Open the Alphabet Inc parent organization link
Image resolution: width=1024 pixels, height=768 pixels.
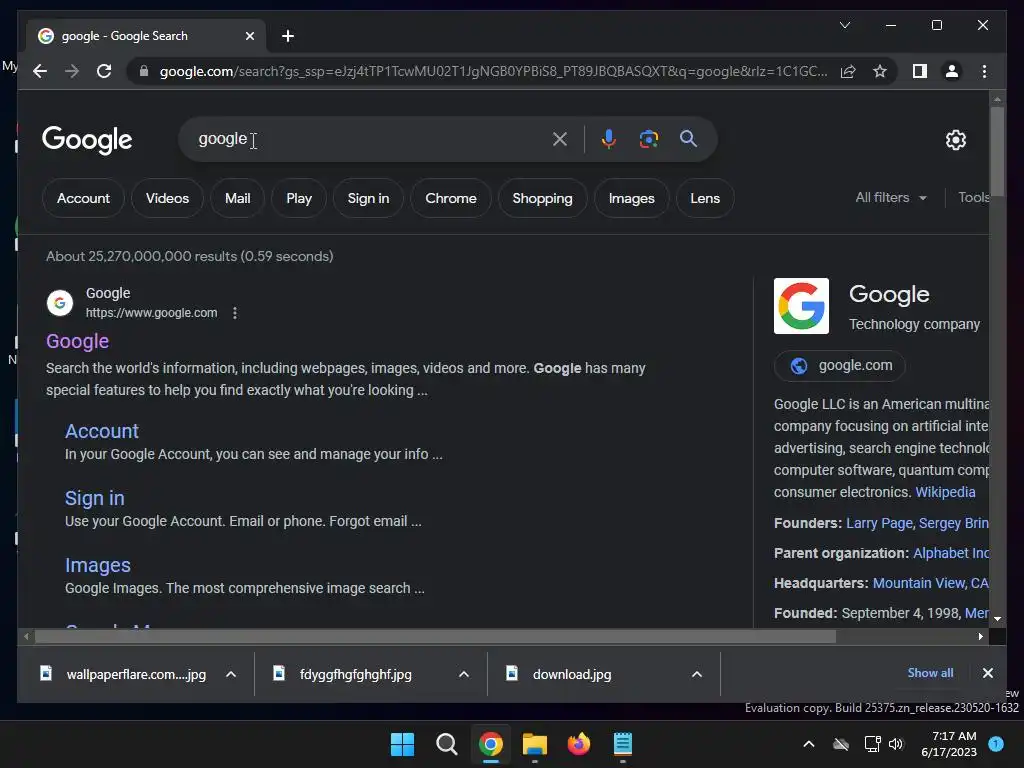tap(951, 553)
